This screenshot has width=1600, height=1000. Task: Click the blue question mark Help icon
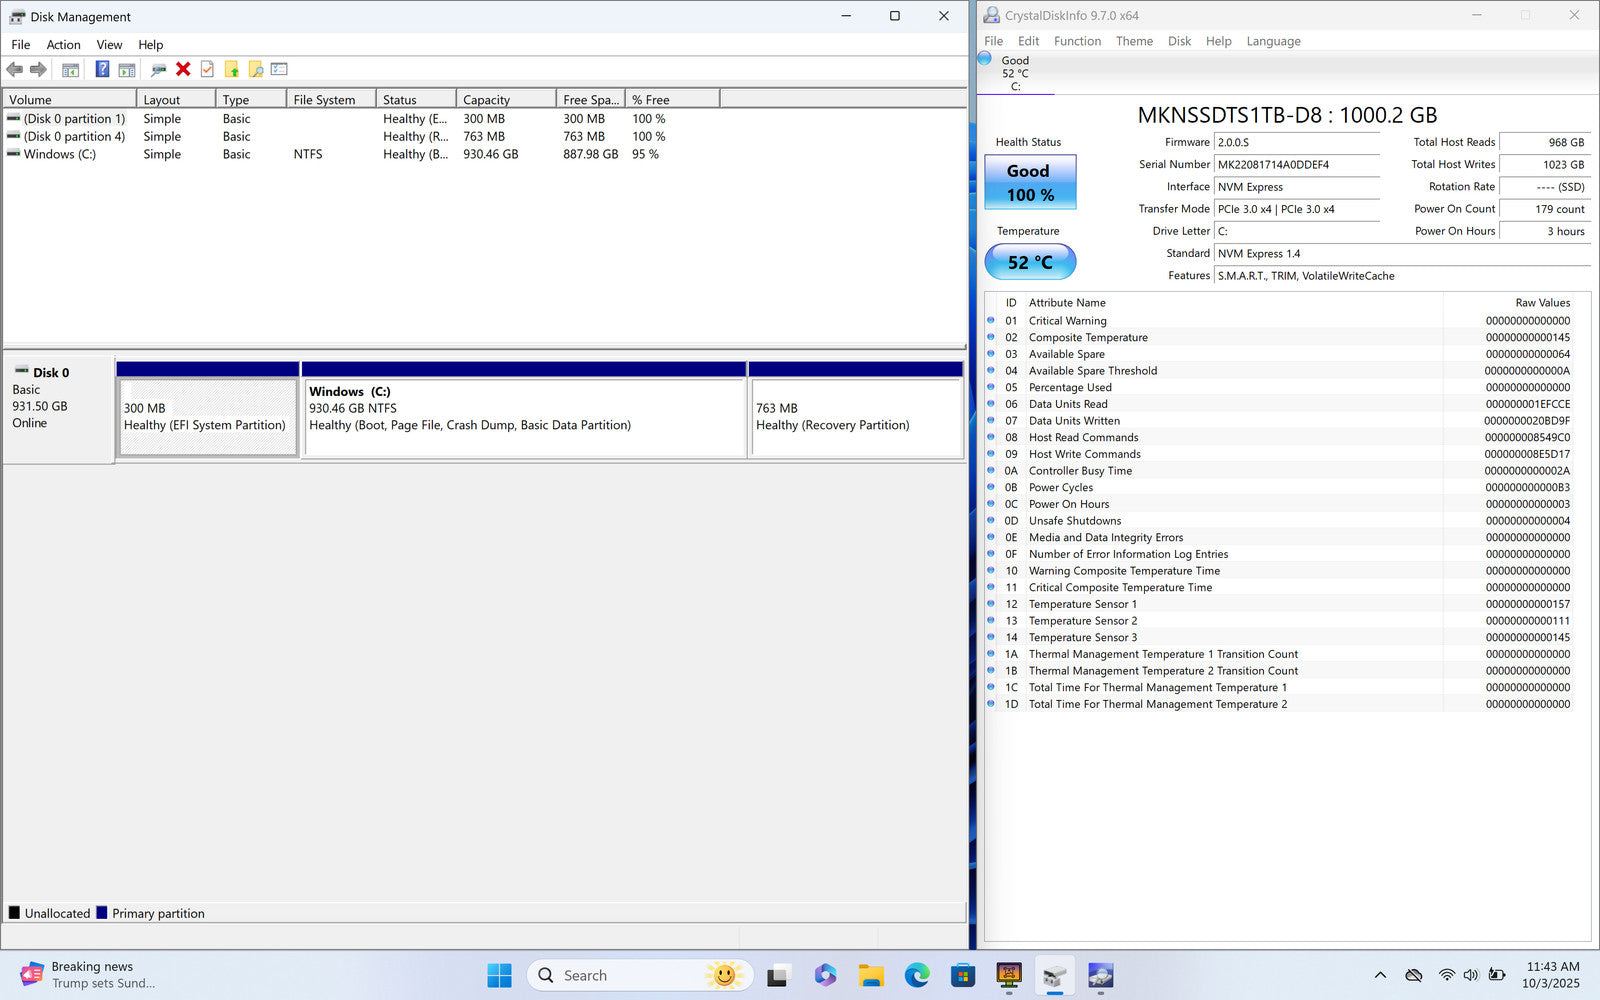[102, 69]
